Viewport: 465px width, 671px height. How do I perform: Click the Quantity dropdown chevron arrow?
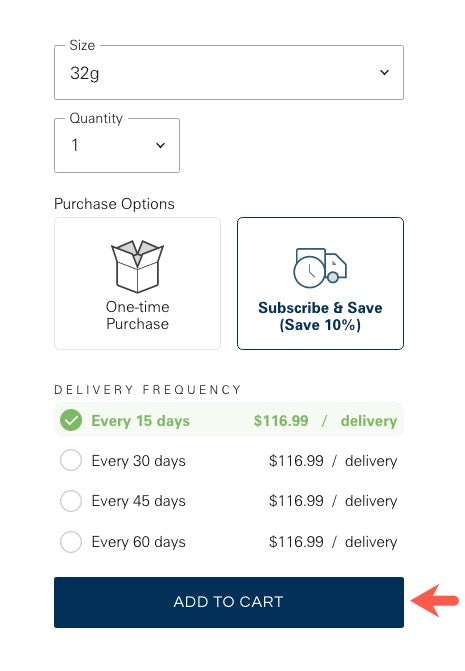[x=160, y=145]
